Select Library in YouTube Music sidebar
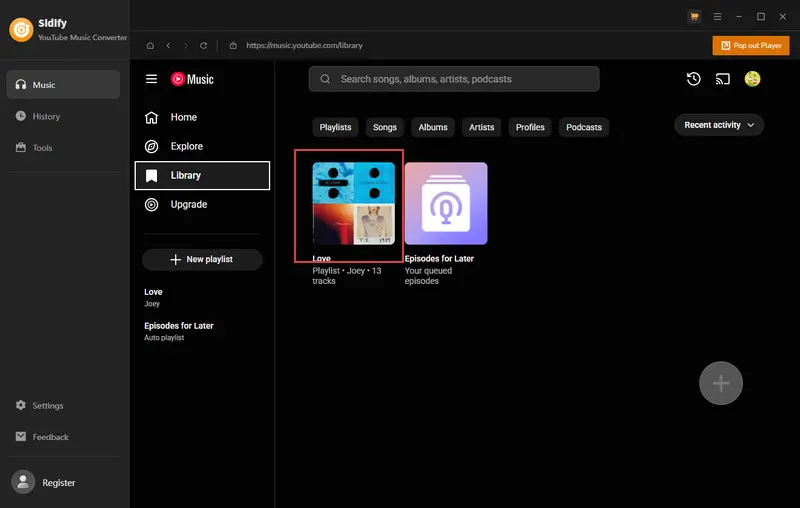This screenshot has width=800, height=508. [202, 175]
